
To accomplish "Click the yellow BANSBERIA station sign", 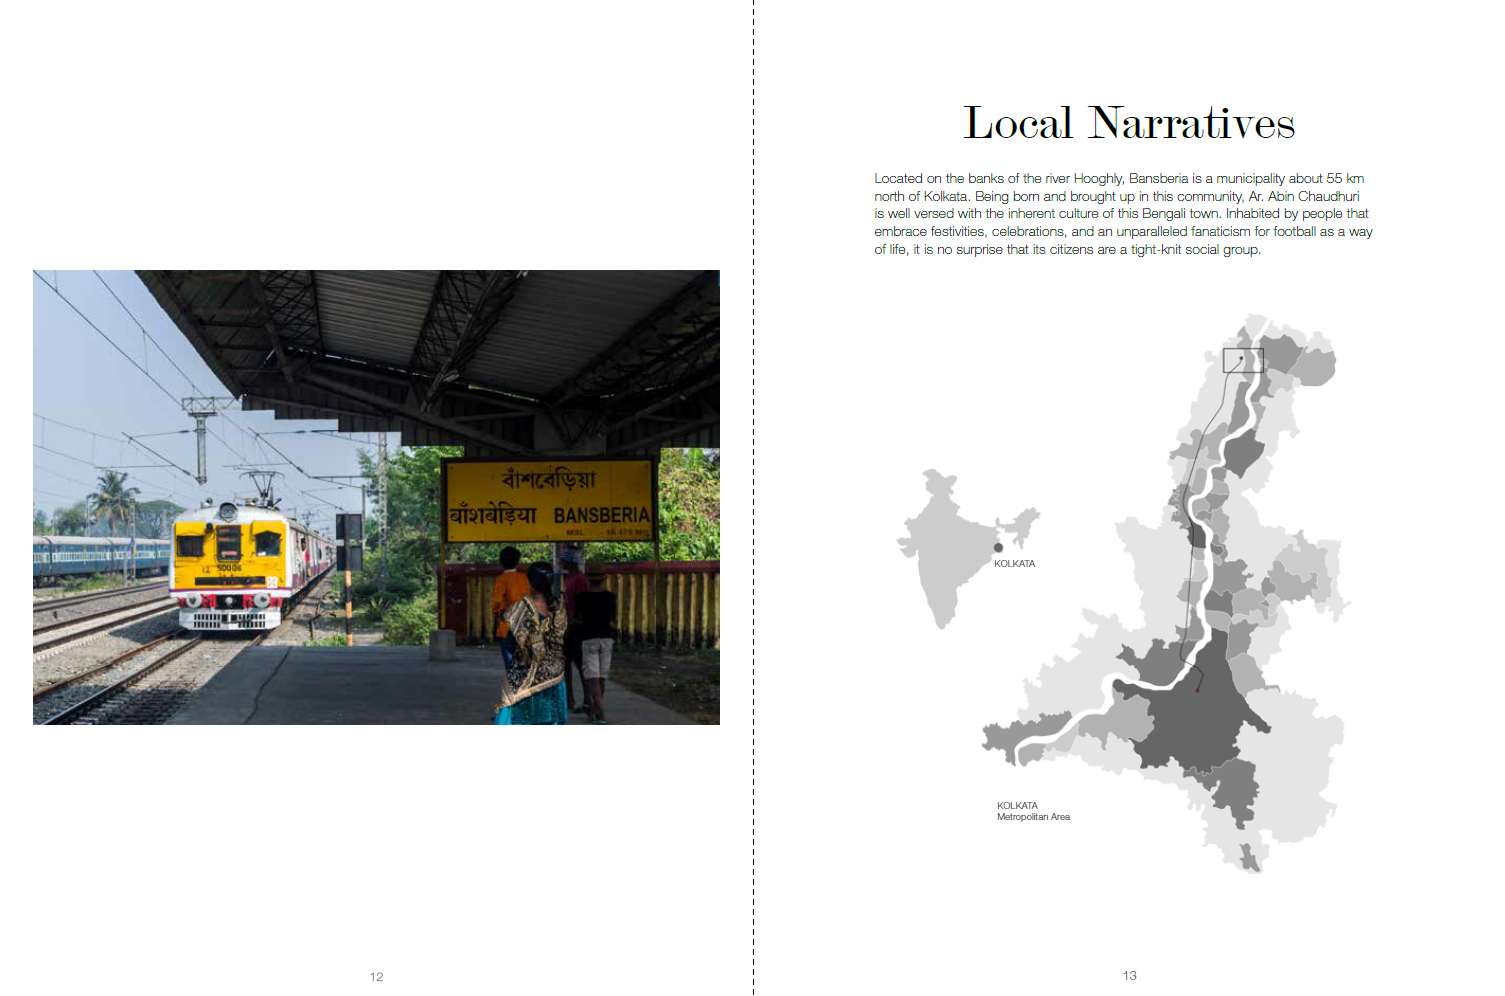I will 548,500.
